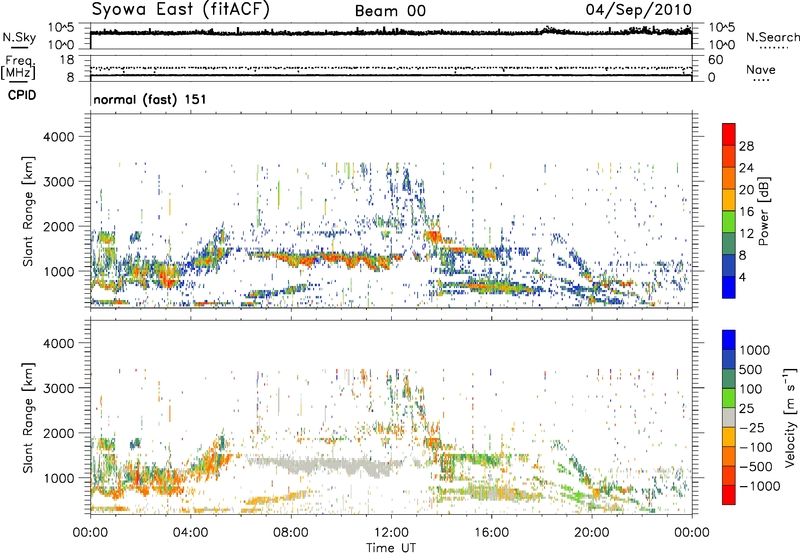Image resolution: width=800 pixels, height=554 pixels.
Task: Click the right '10^0' search noise value
Action: click(721, 45)
